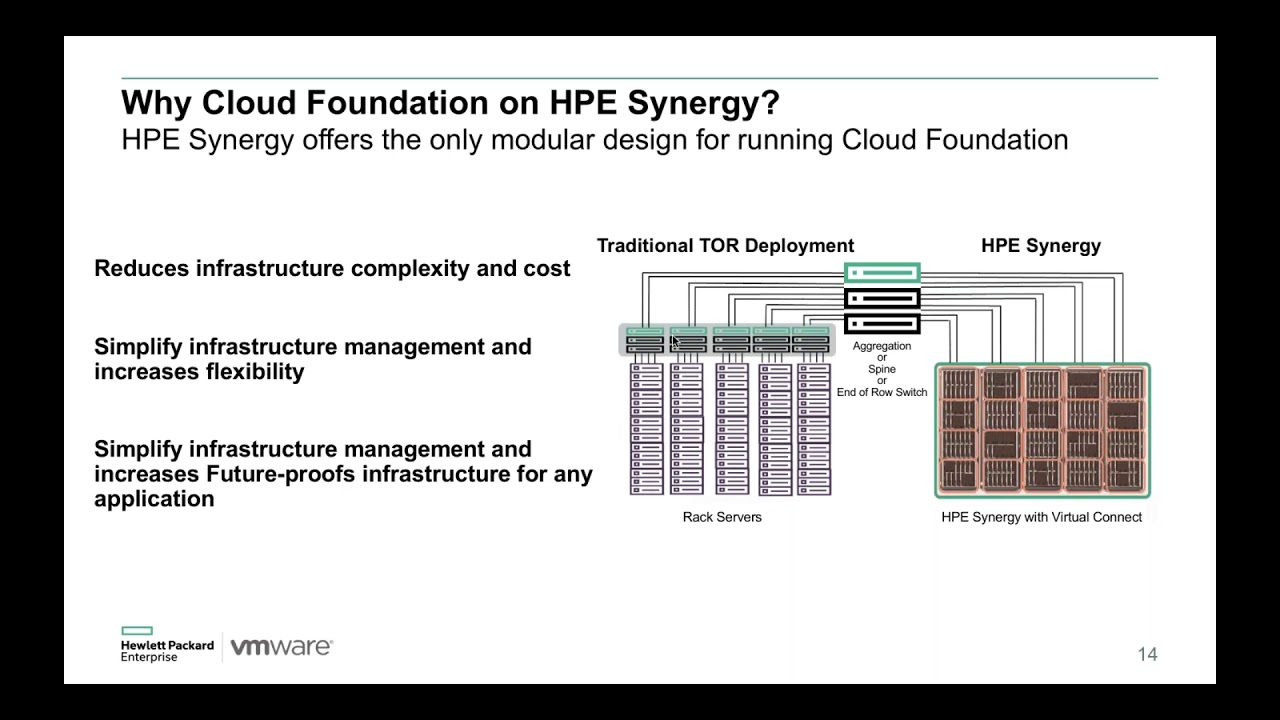The height and width of the screenshot is (720, 1280).
Task: Click the vmware logo
Action: pos(281,647)
